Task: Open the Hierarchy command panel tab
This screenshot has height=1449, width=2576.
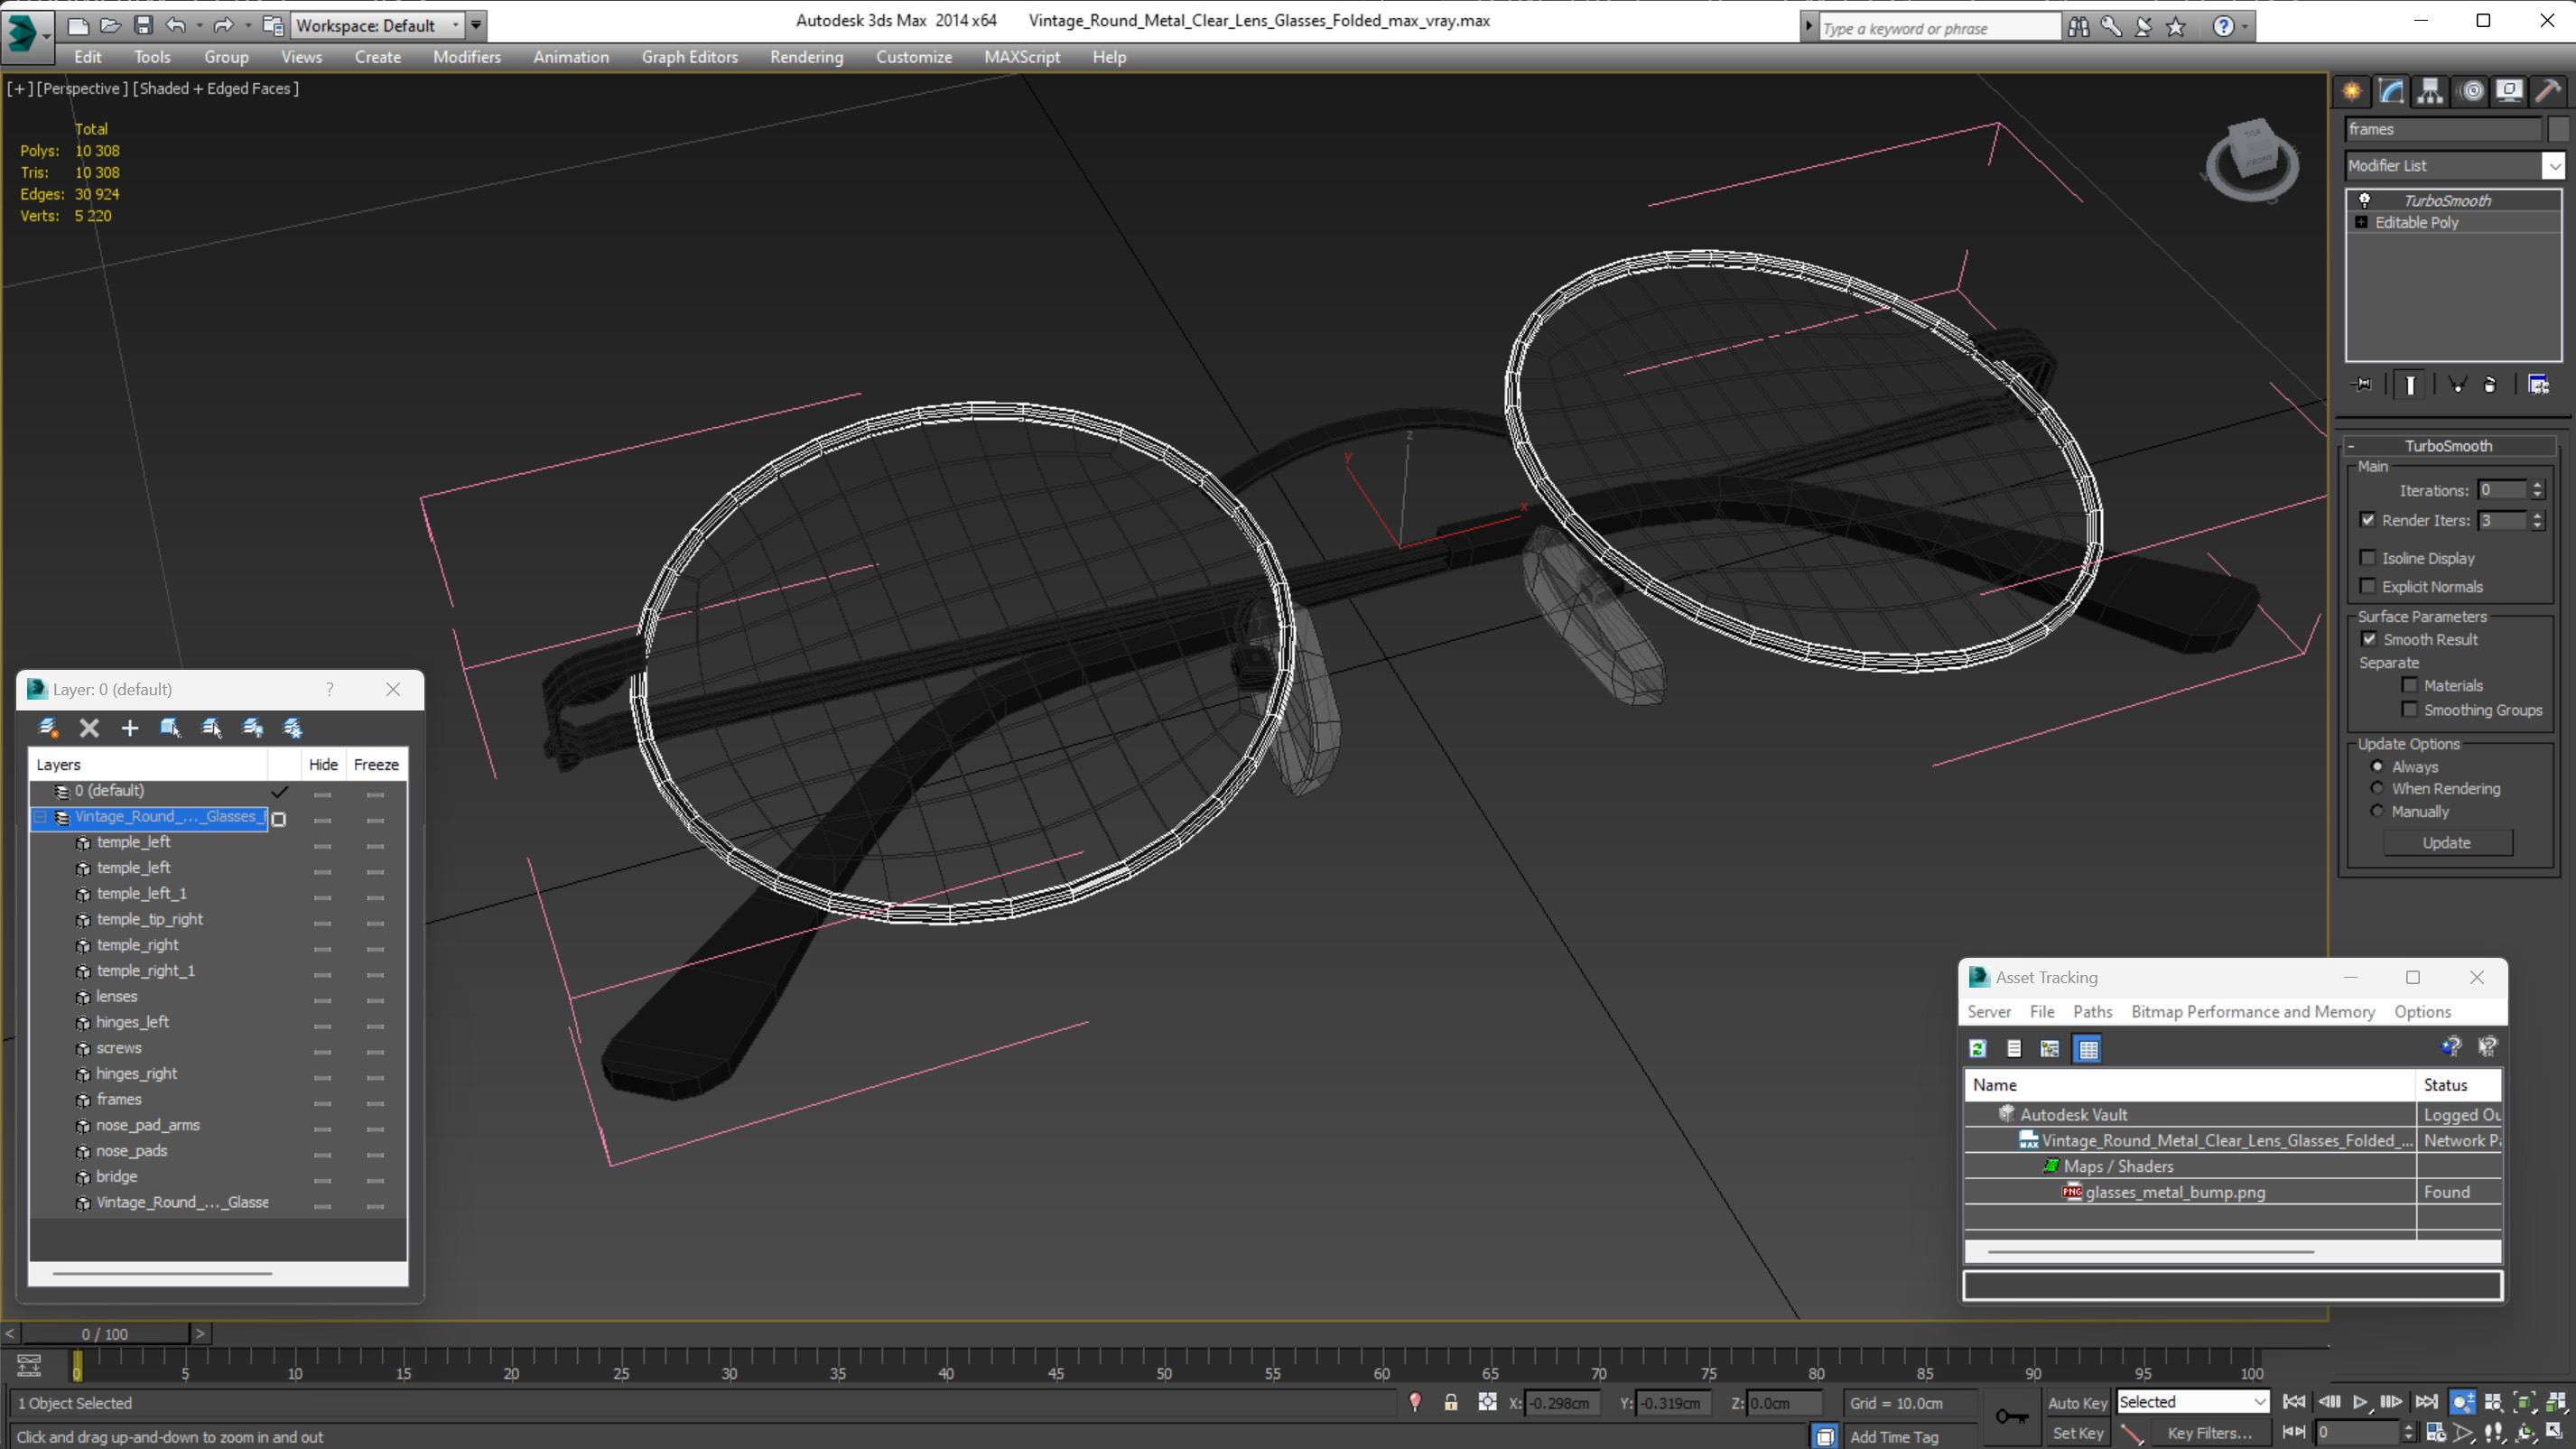Action: coord(2430,92)
